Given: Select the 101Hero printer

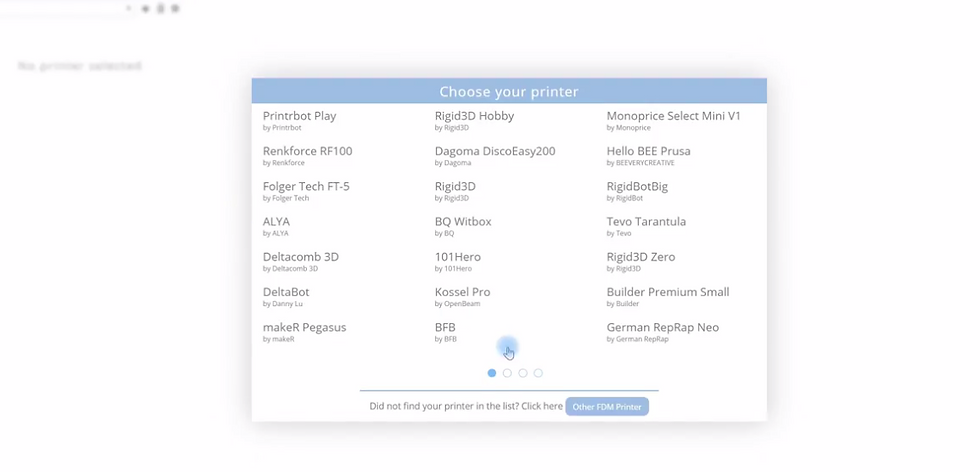Looking at the screenshot, I should tap(458, 261).
